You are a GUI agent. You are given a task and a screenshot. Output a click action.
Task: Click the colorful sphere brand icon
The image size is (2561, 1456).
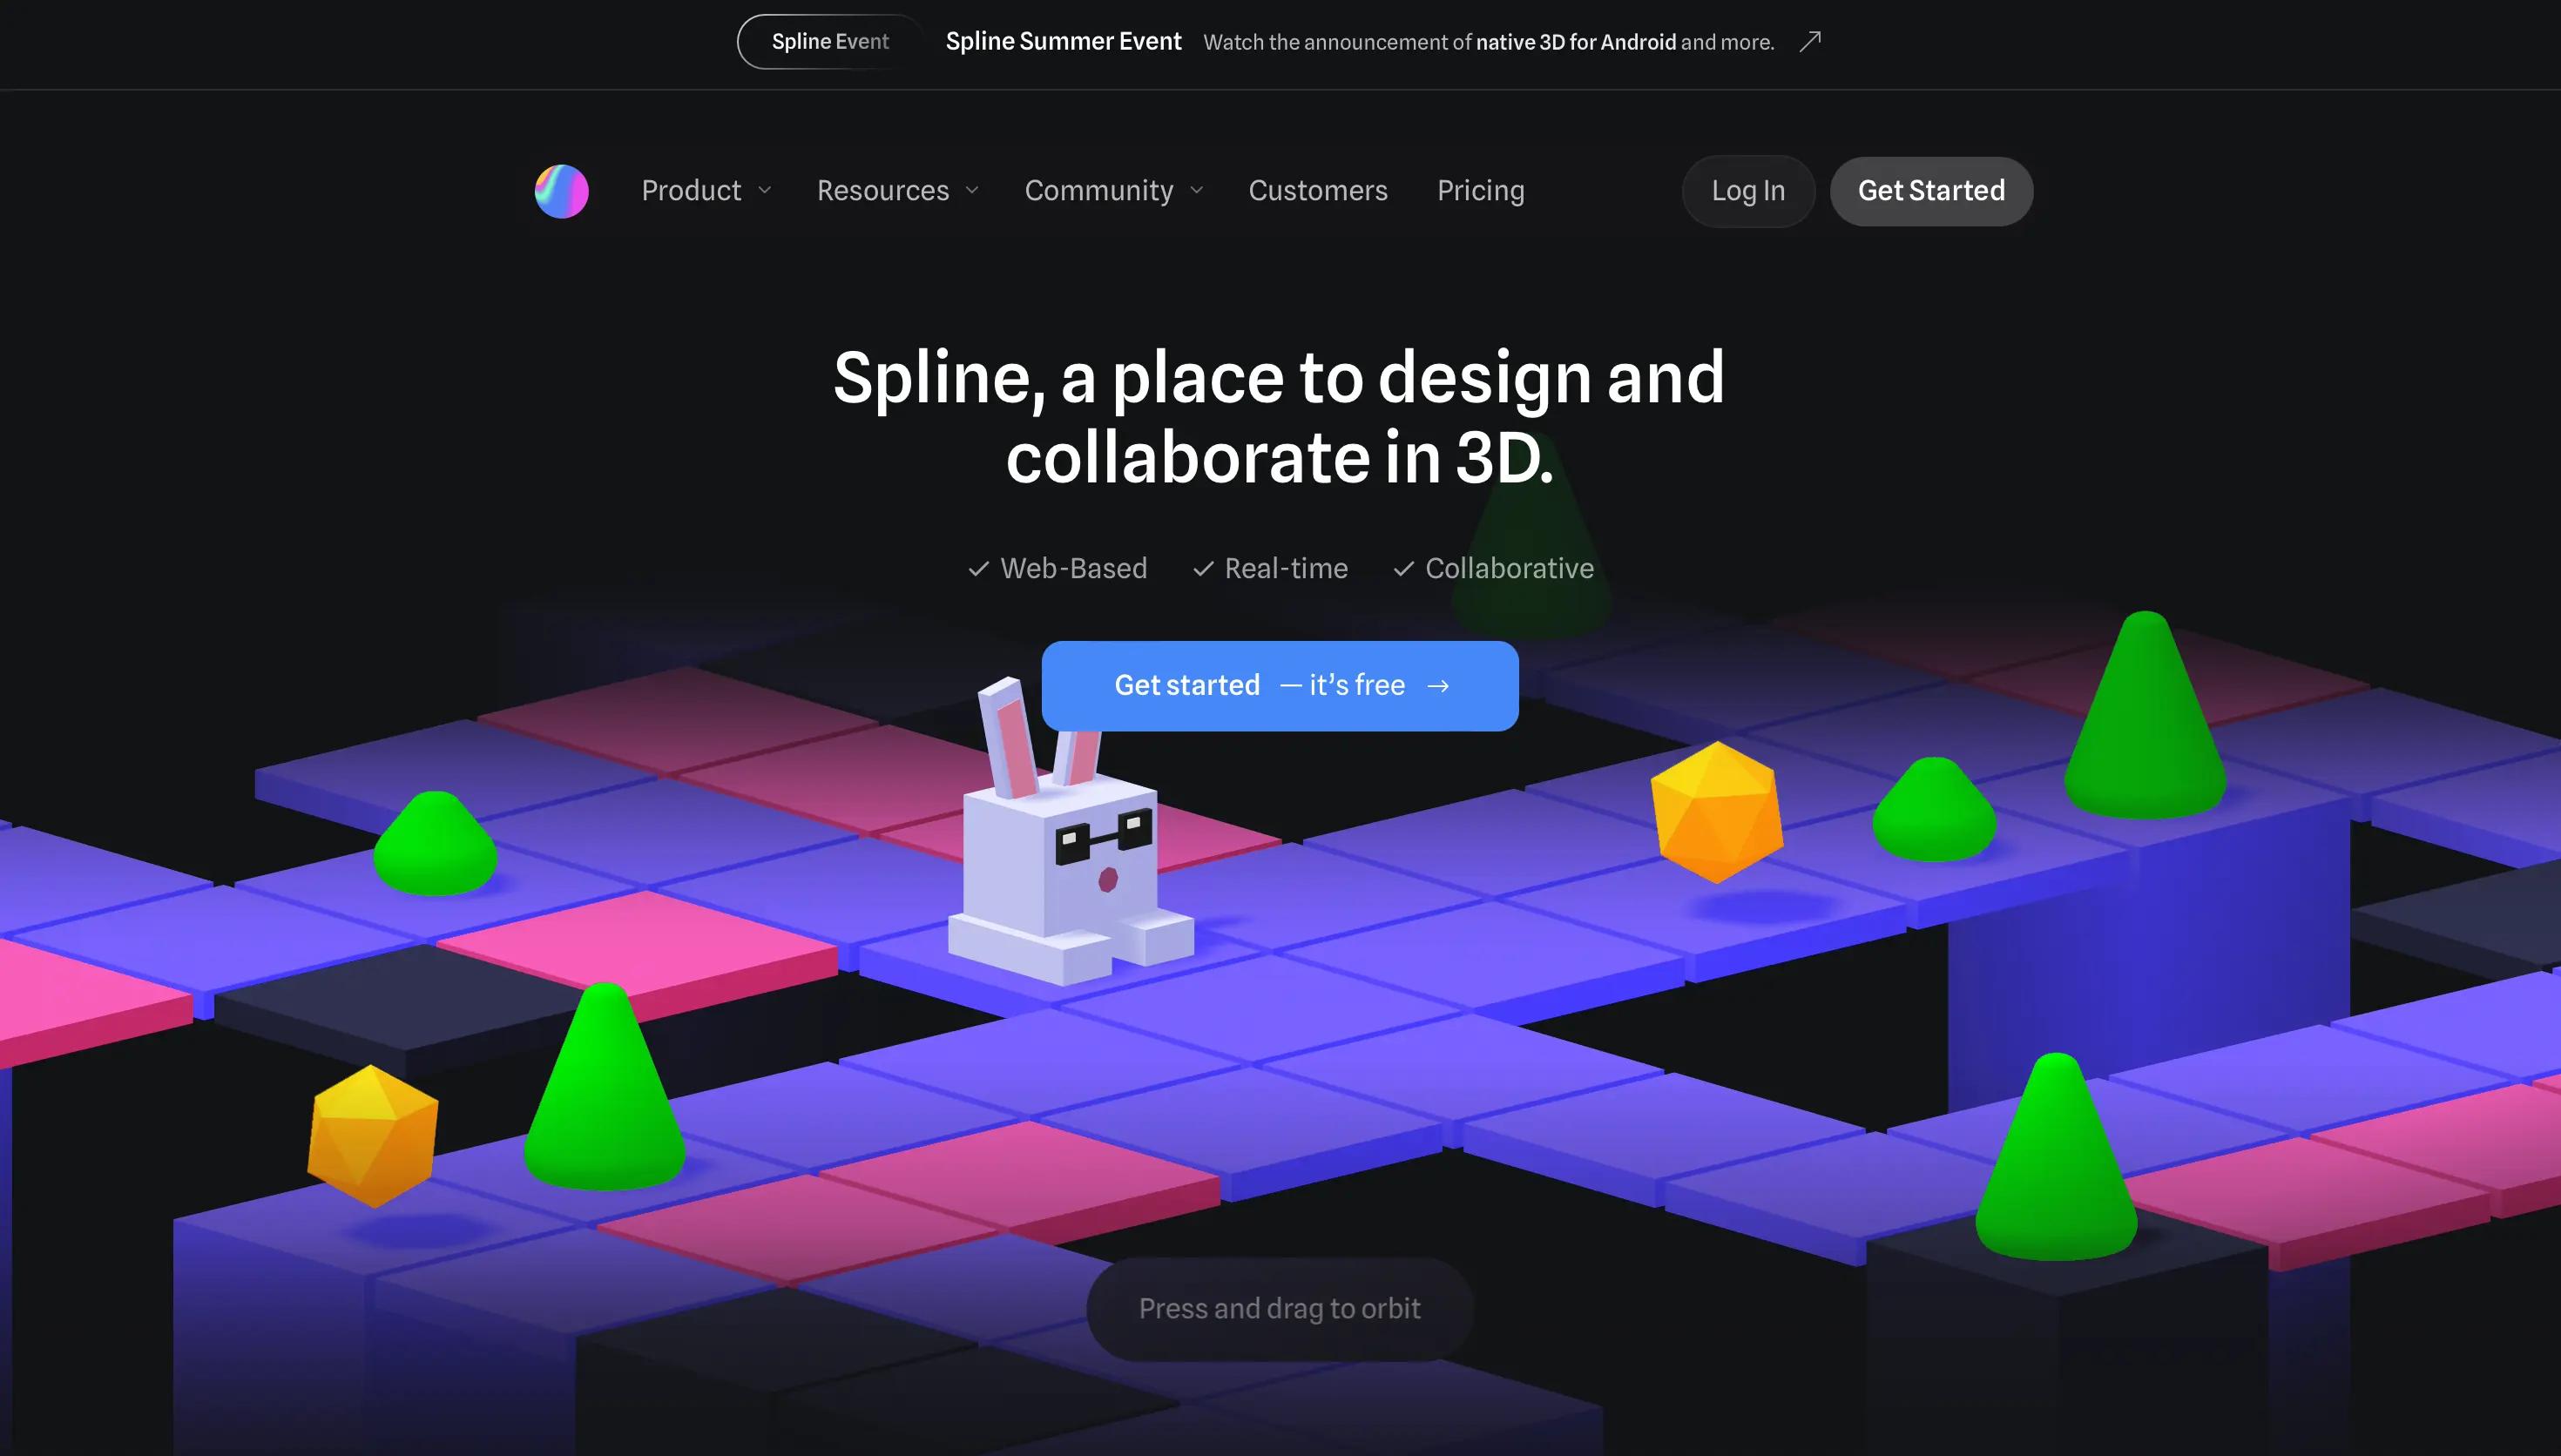pyautogui.click(x=561, y=190)
